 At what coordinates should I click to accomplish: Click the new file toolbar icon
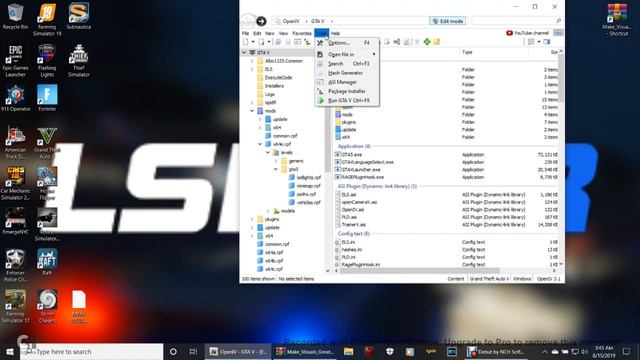(245, 42)
